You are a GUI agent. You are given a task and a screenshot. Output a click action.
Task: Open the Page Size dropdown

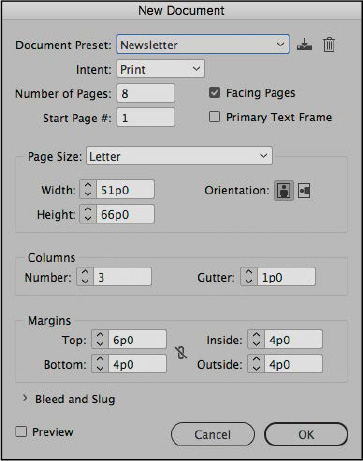coord(179,156)
